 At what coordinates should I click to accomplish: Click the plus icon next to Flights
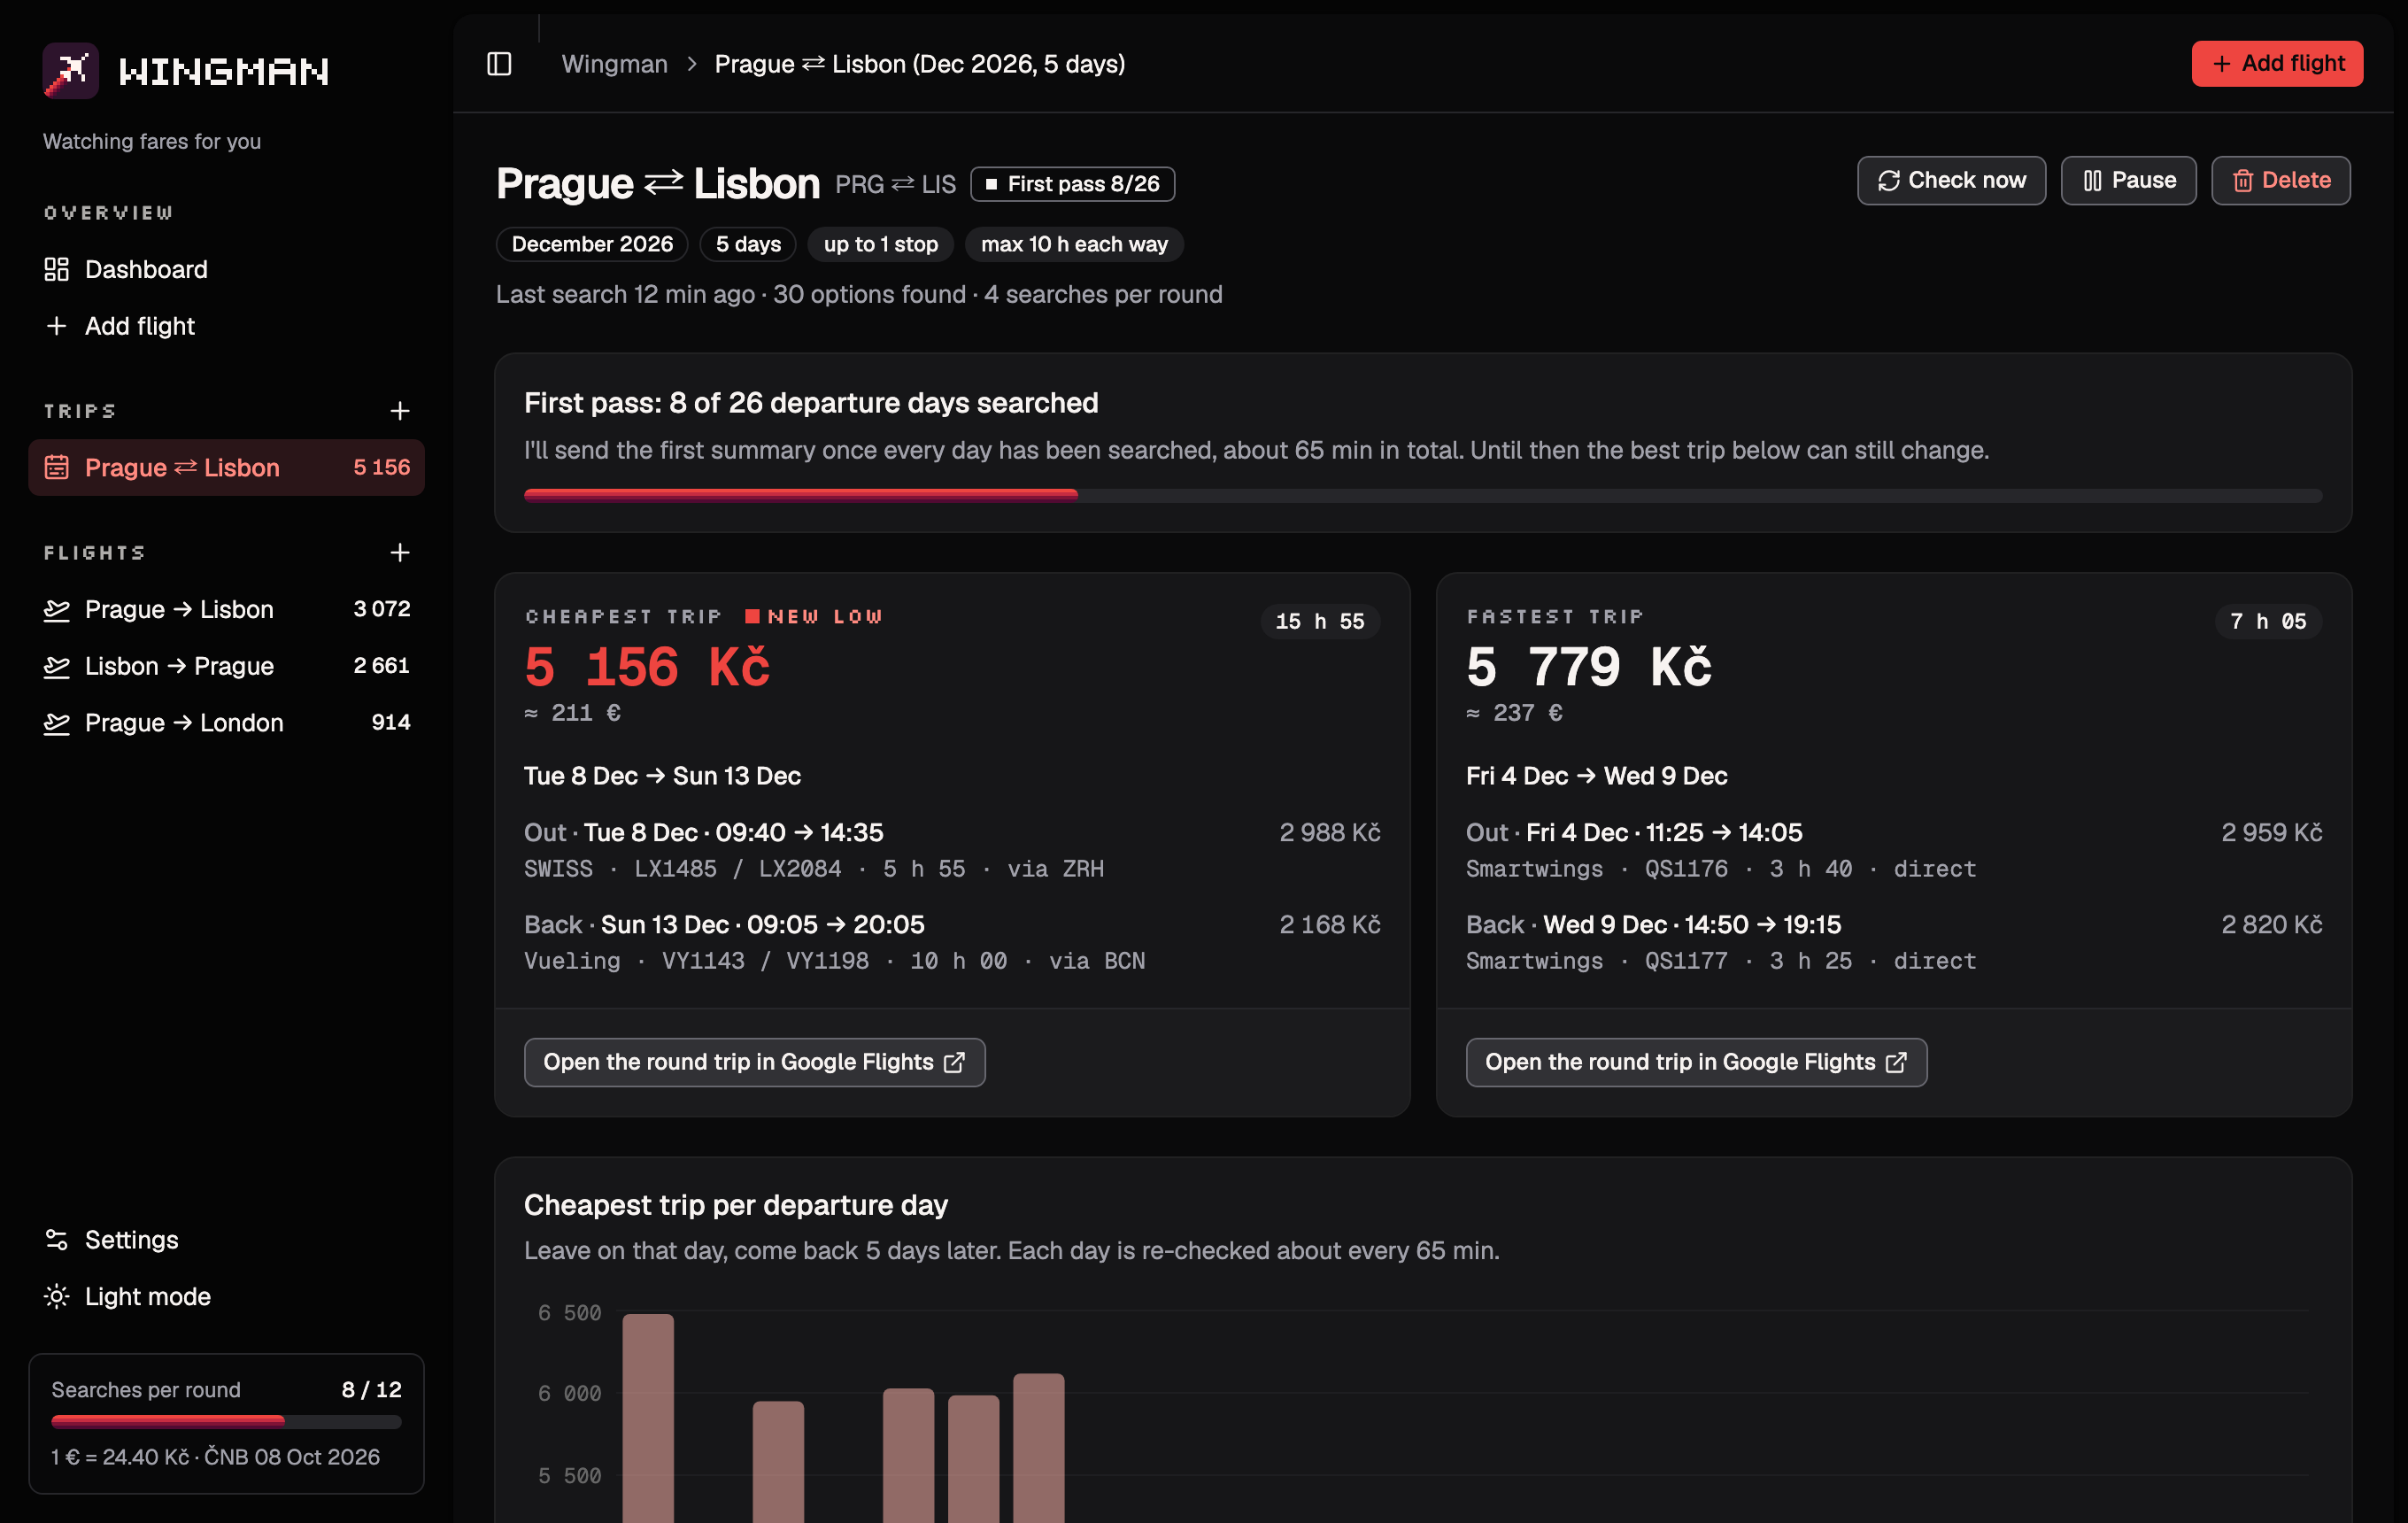click(x=399, y=552)
